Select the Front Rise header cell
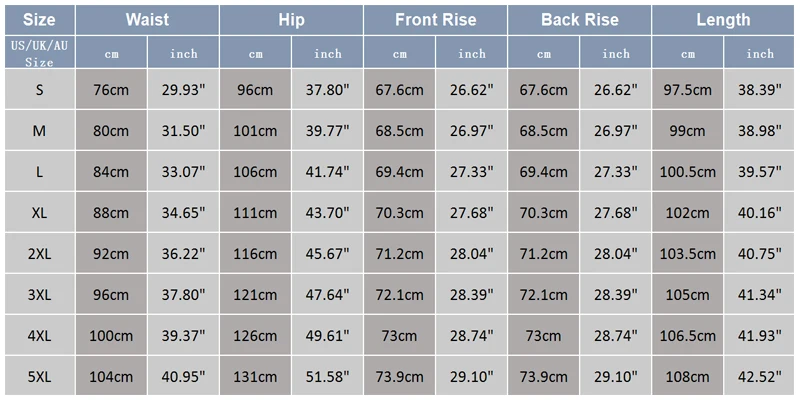Screen dimensions: 800x400 pyautogui.click(x=435, y=20)
